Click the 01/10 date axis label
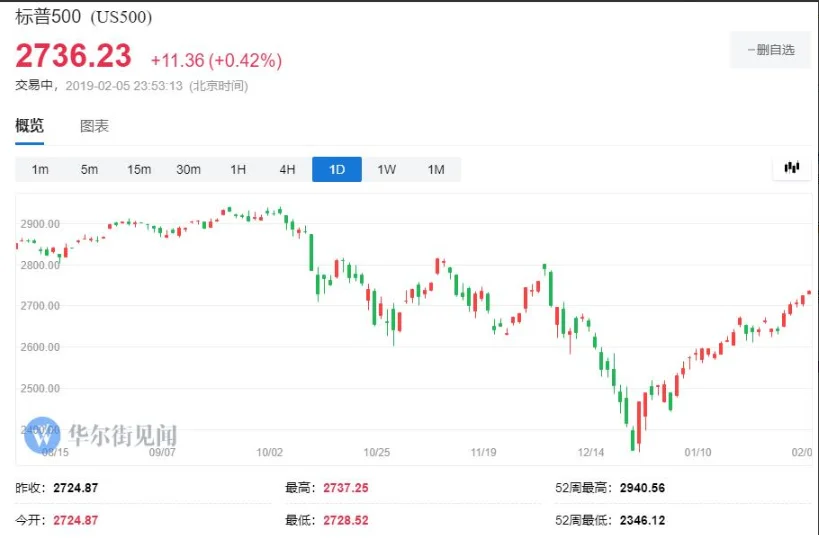This screenshot has height=538, width=819. (x=698, y=452)
